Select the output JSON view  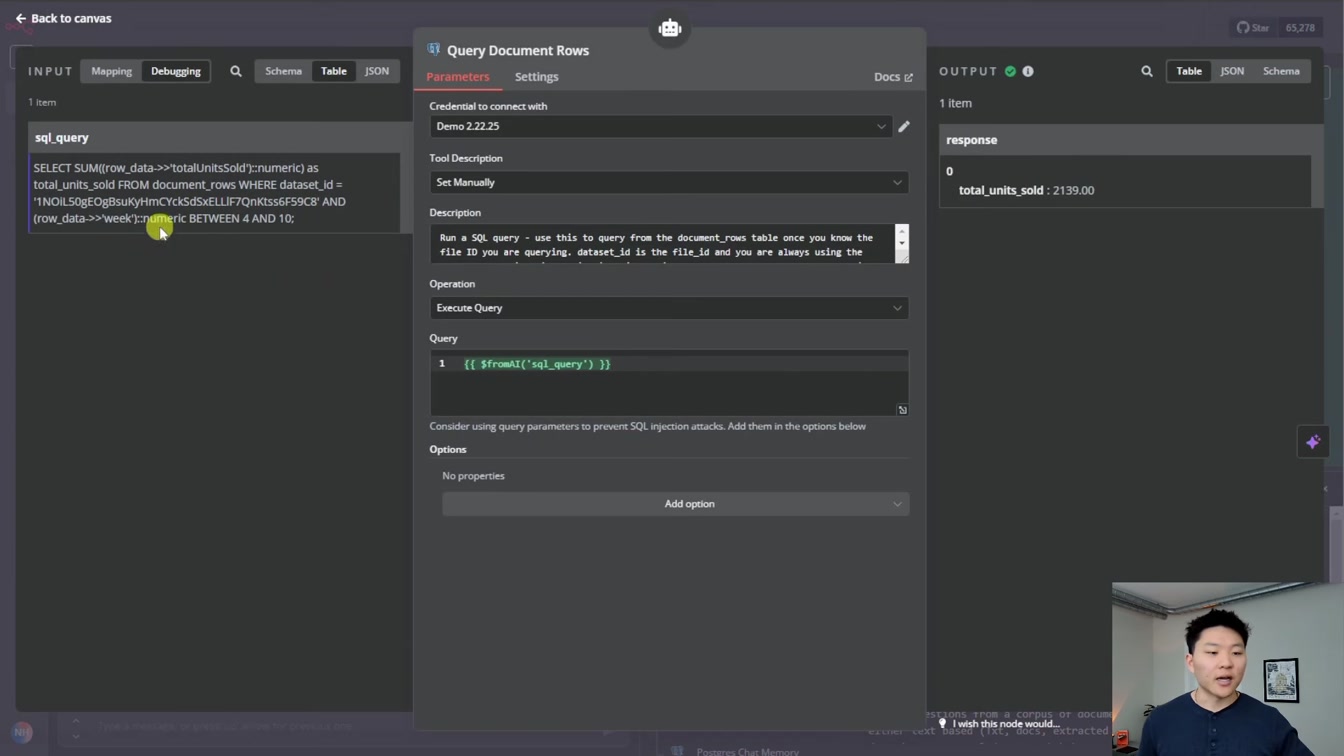(1232, 71)
